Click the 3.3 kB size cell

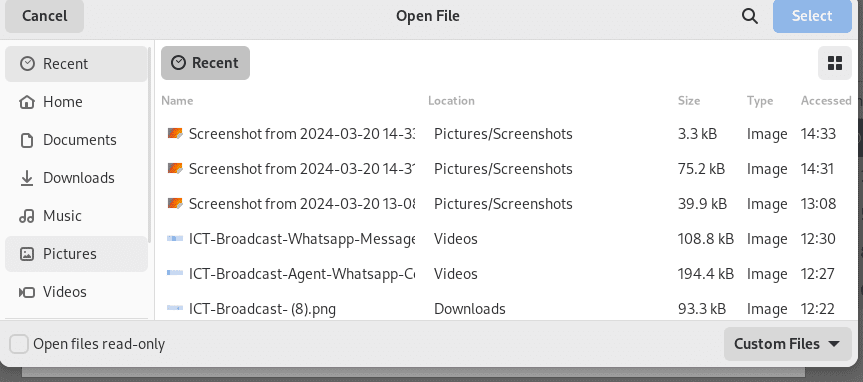(x=697, y=134)
